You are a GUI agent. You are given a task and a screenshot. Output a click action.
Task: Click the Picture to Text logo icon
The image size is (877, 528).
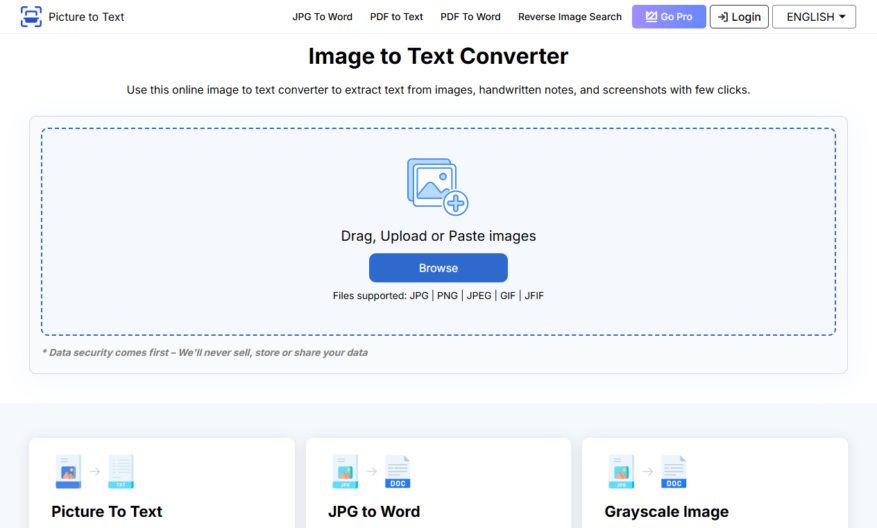pyautogui.click(x=31, y=17)
